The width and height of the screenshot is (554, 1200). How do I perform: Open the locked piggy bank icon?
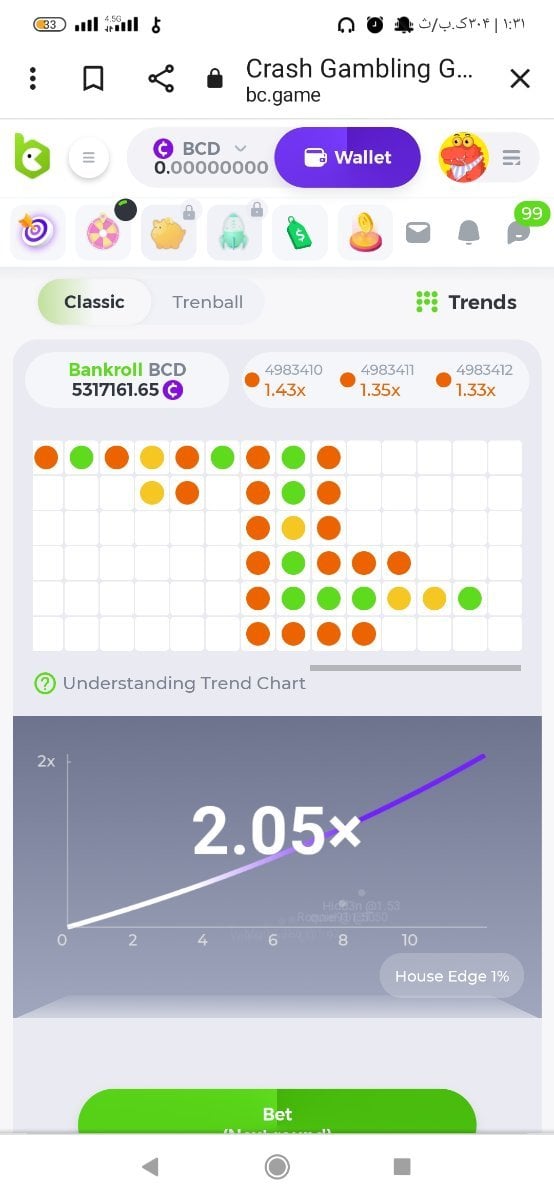pyautogui.click(x=168, y=233)
